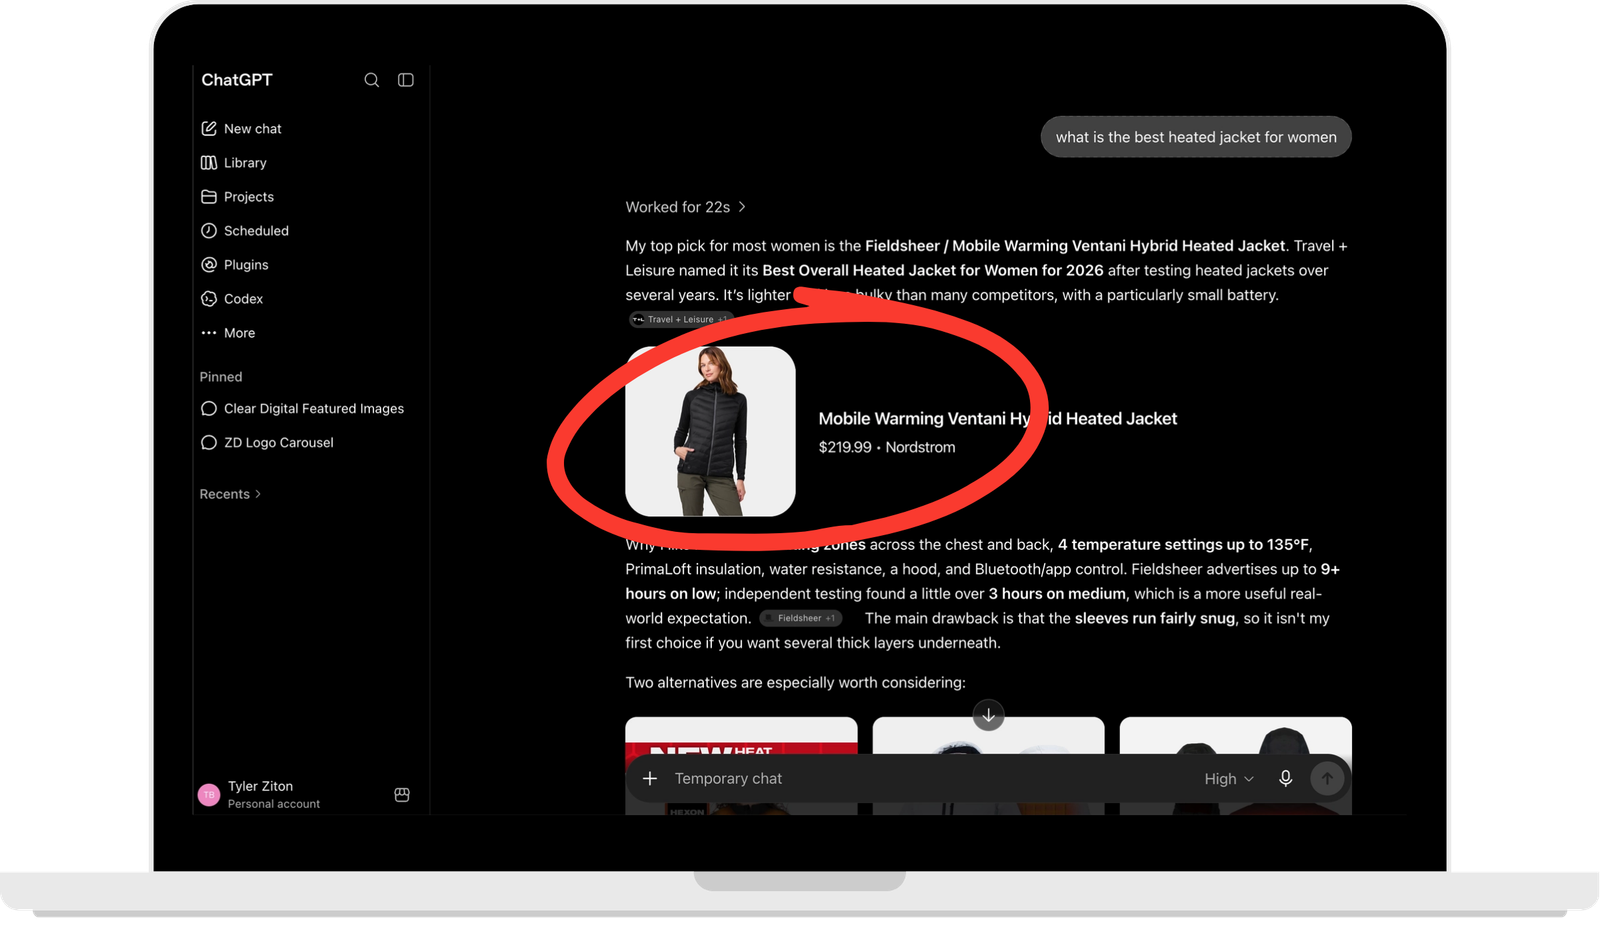Click the Codex icon
This screenshot has width=1600, height=933.
pyautogui.click(x=209, y=299)
